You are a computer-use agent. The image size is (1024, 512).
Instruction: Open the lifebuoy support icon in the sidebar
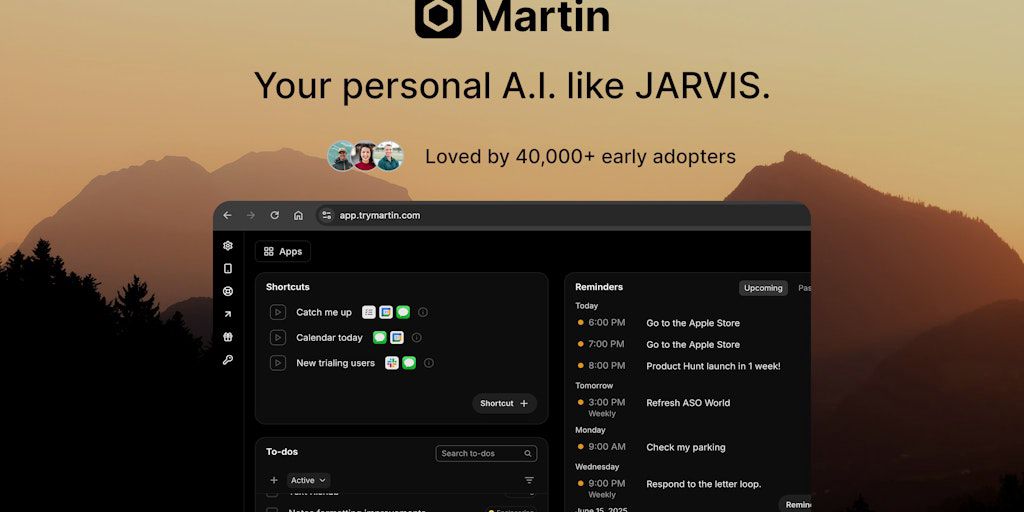[x=227, y=291]
